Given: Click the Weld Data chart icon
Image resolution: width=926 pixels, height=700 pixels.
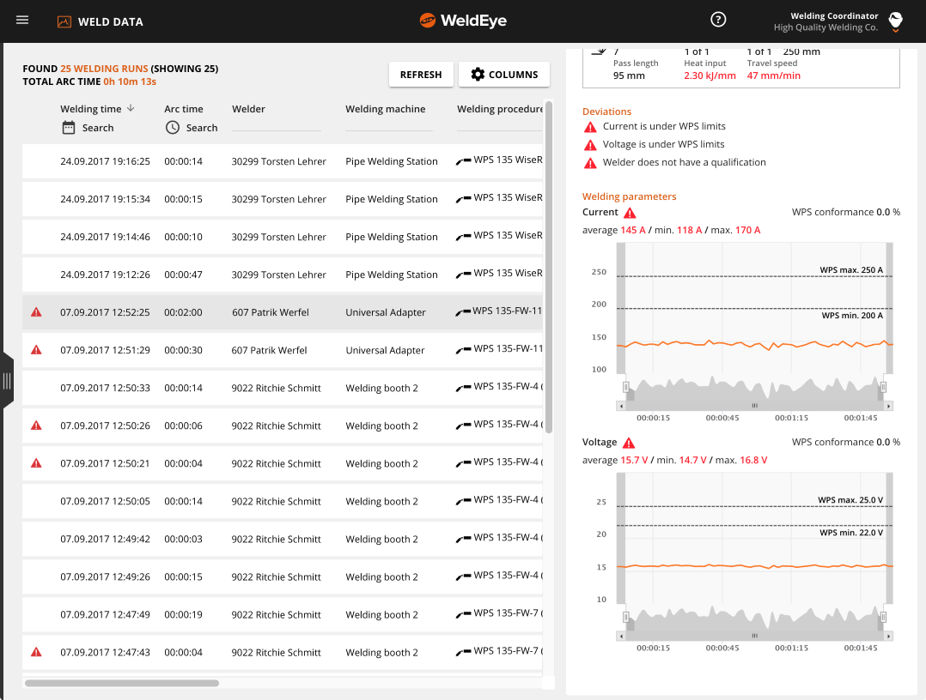Looking at the screenshot, I should [64, 22].
